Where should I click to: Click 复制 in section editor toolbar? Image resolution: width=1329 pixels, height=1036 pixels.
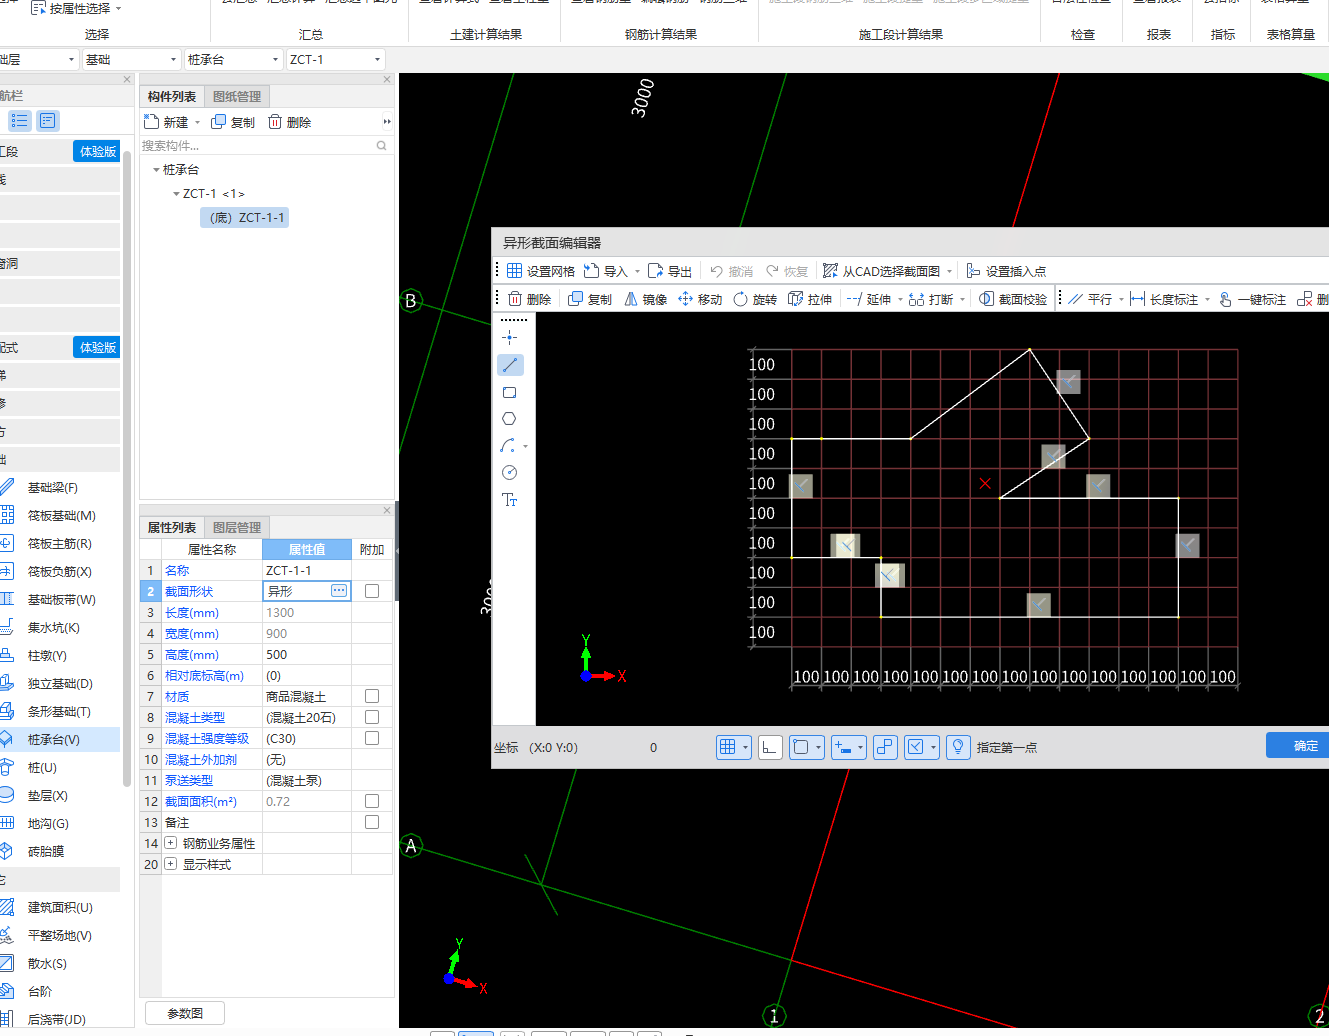tap(590, 299)
